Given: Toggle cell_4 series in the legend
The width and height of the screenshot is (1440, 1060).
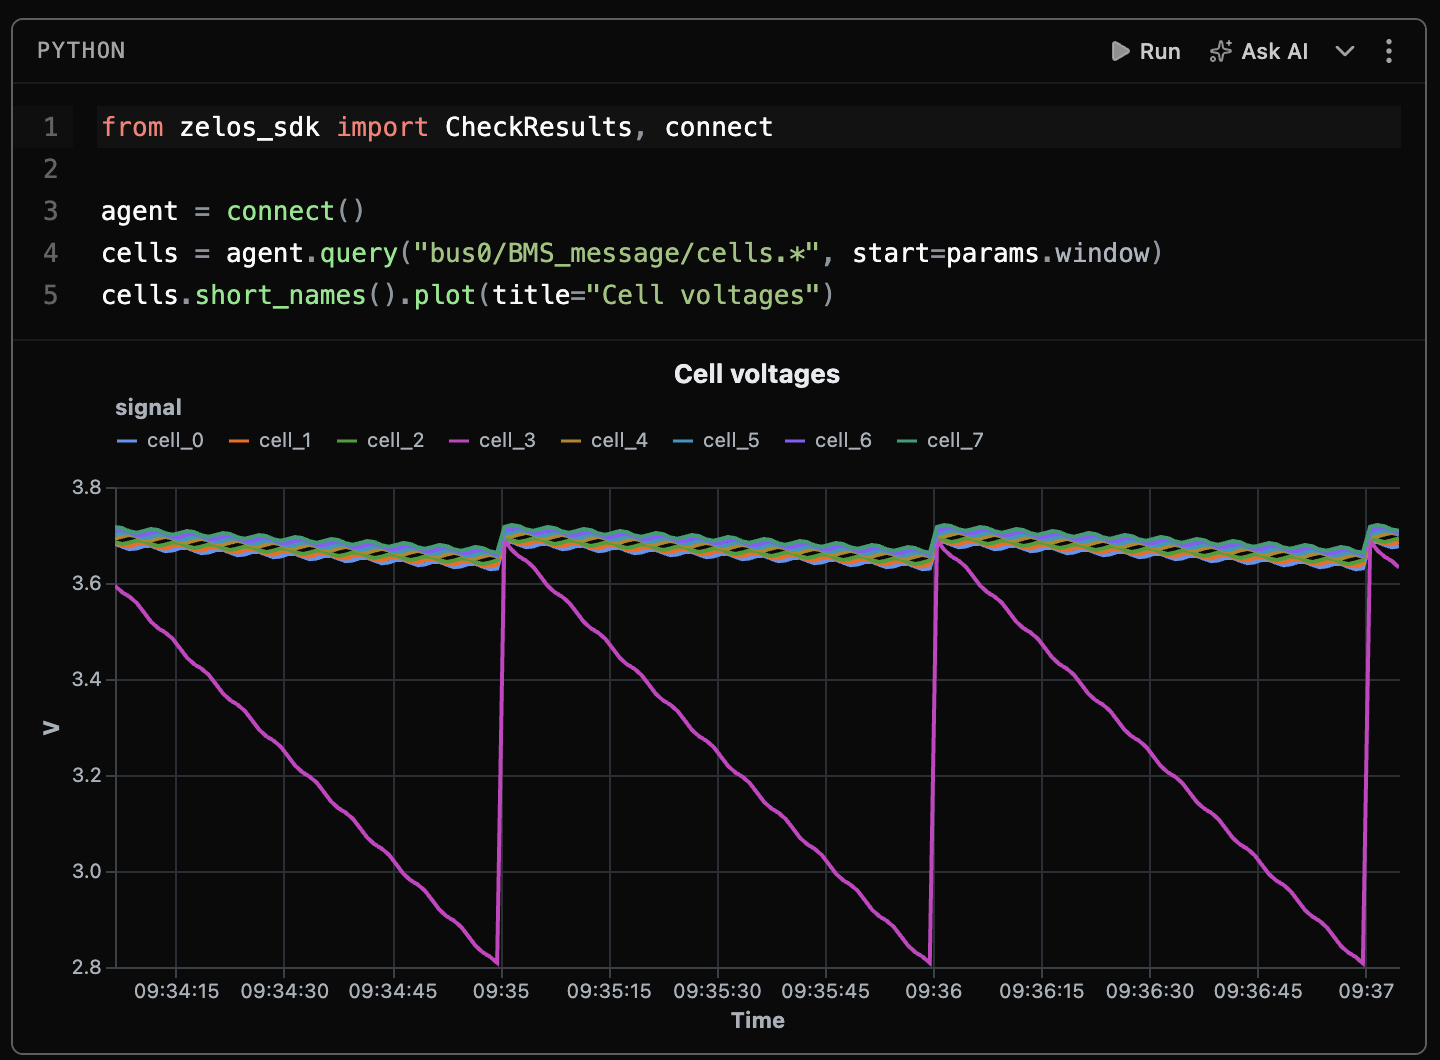Looking at the screenshot, I should tap(604, 440).
